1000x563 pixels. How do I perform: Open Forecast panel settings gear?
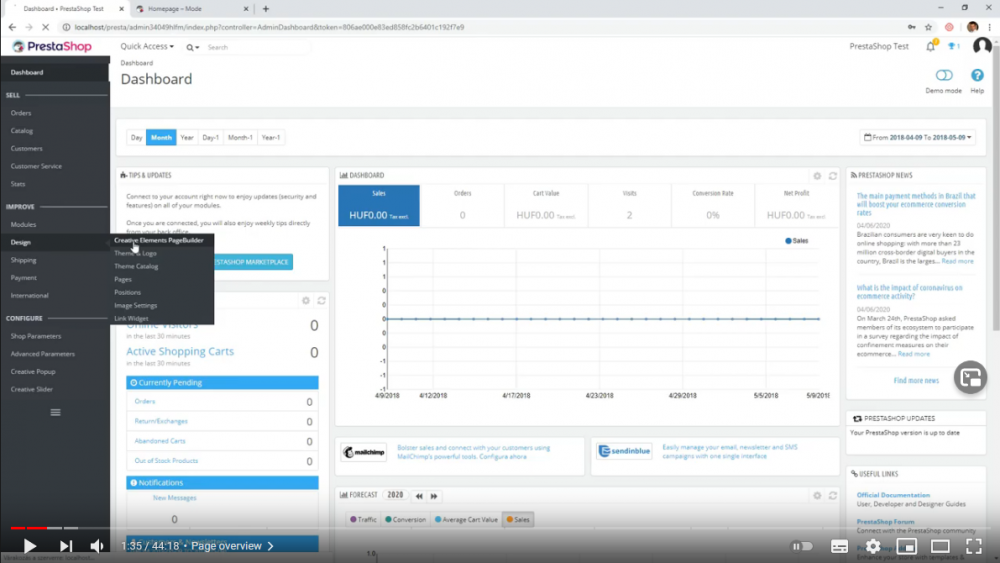(x=817, y=495)
